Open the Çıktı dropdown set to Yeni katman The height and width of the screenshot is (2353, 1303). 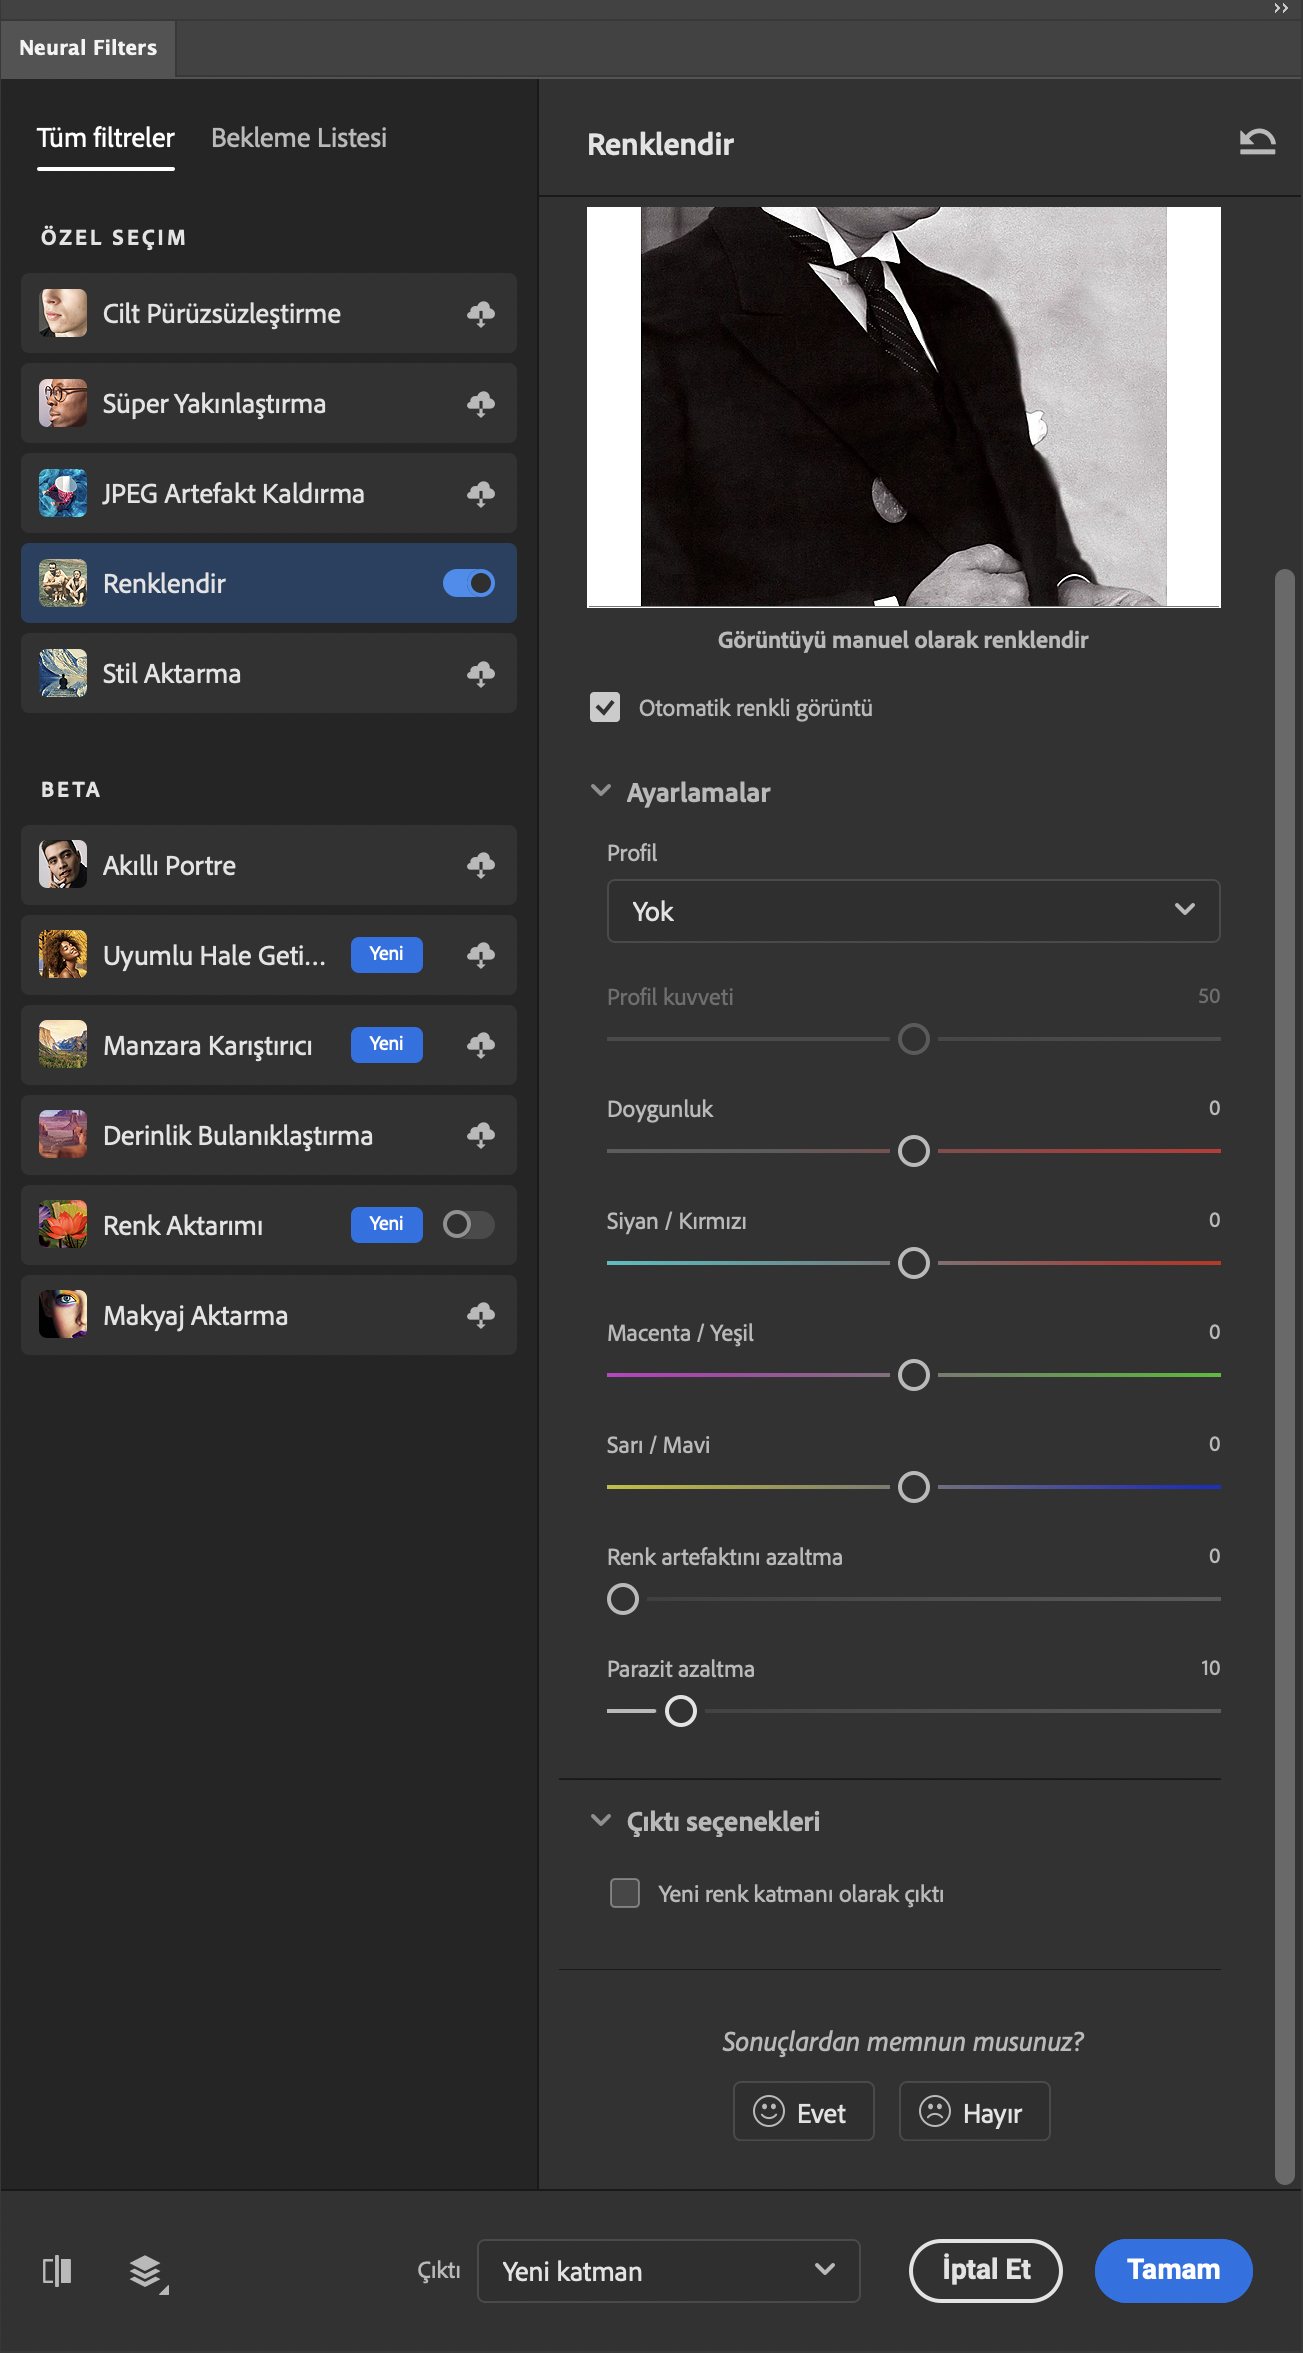668,2271
